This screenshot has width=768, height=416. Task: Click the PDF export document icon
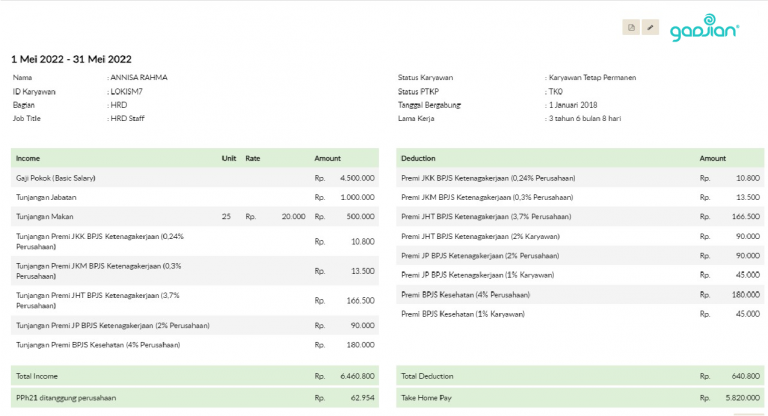tap(631, 27)
